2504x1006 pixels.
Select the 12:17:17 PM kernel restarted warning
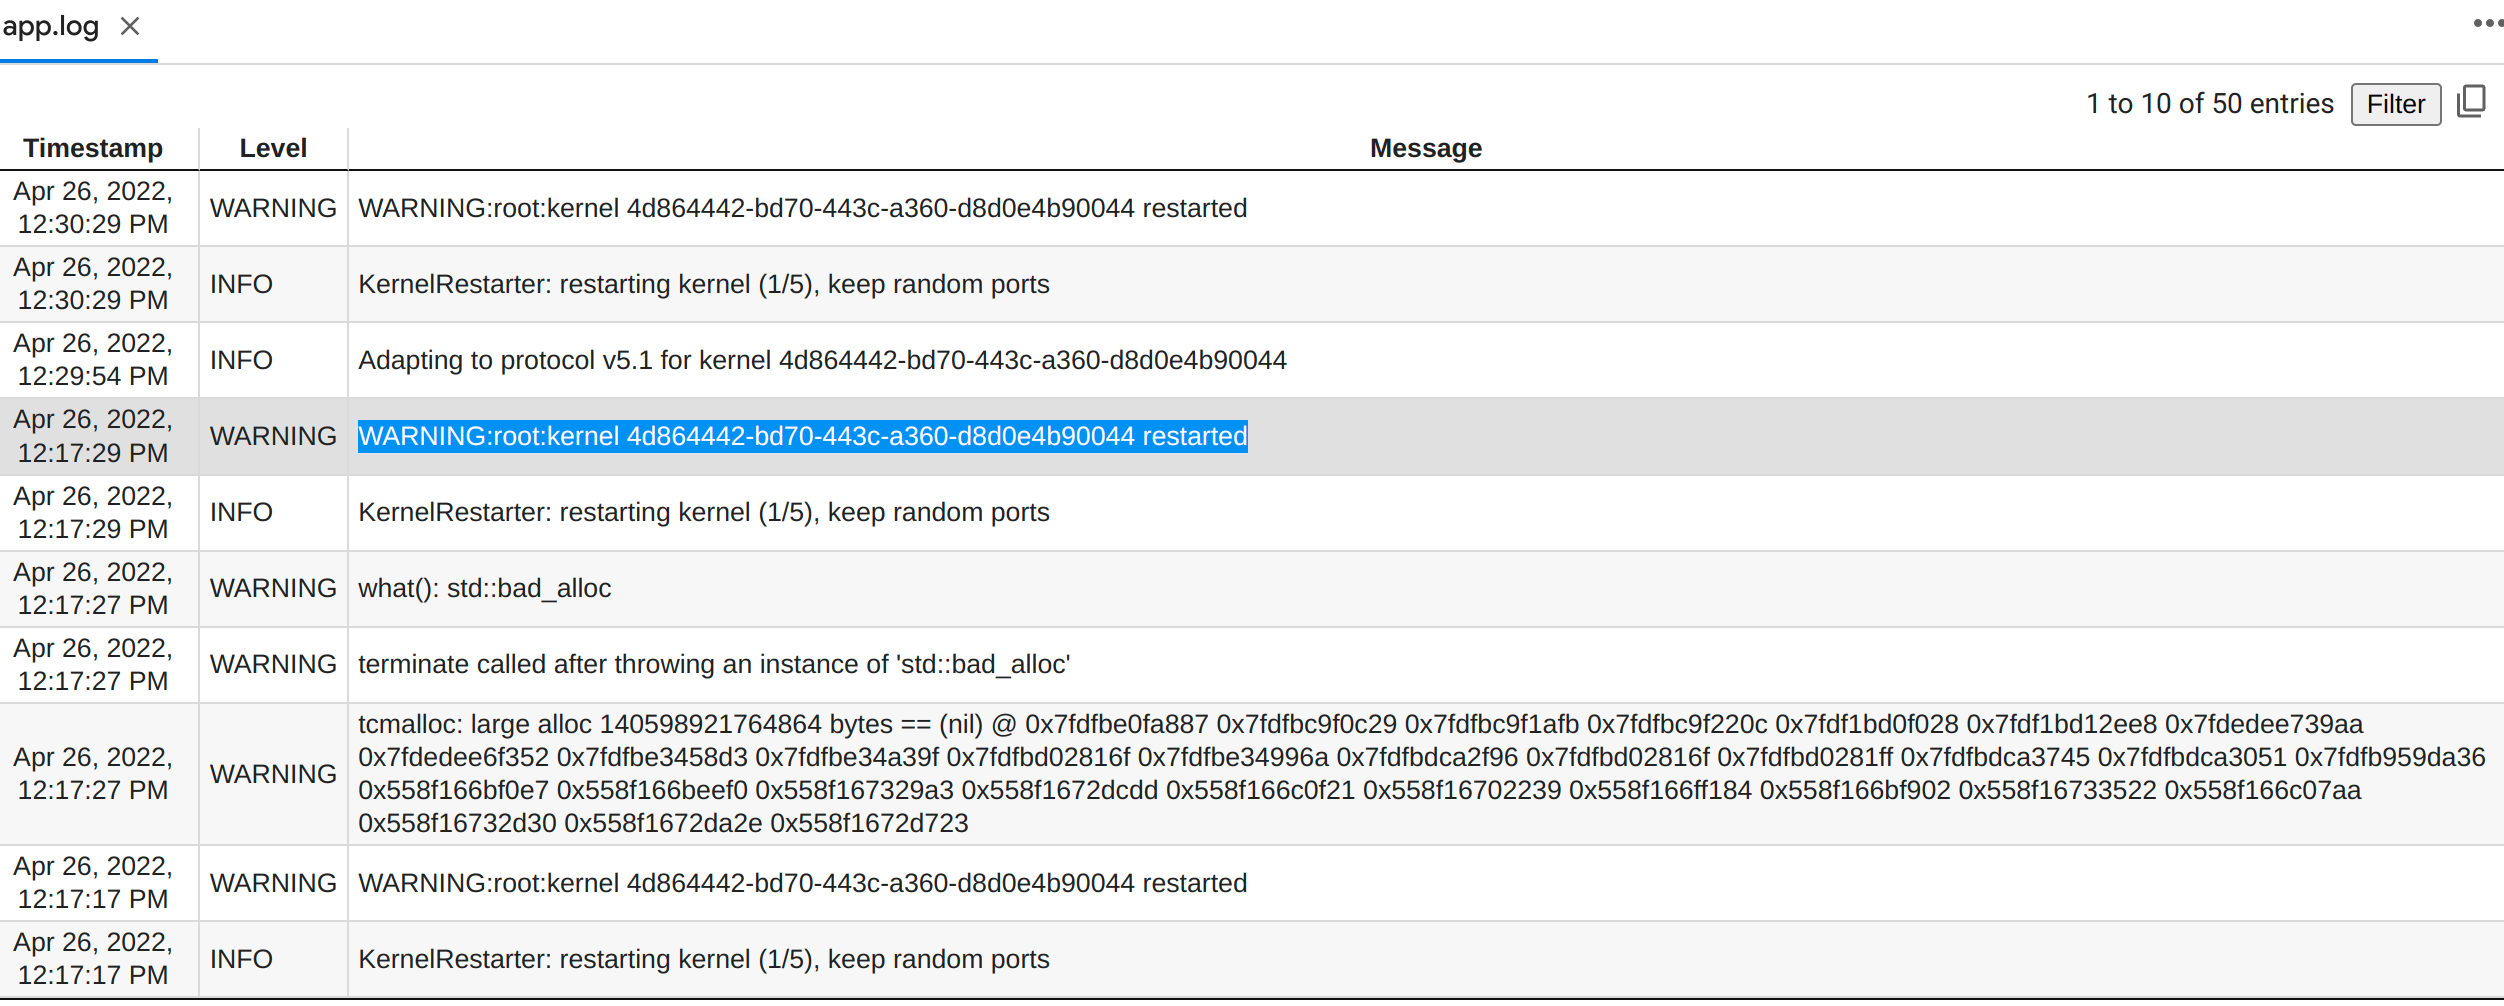click(802, 883)
